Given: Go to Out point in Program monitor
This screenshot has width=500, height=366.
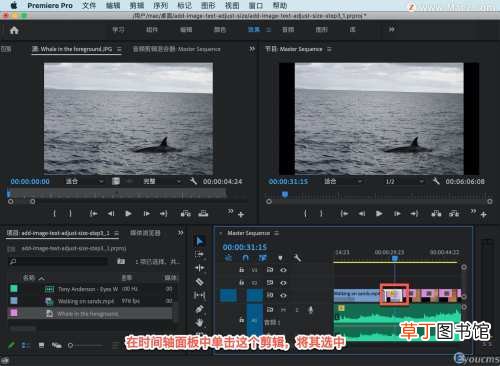Looking at the screenshot, I should [414, 213].
